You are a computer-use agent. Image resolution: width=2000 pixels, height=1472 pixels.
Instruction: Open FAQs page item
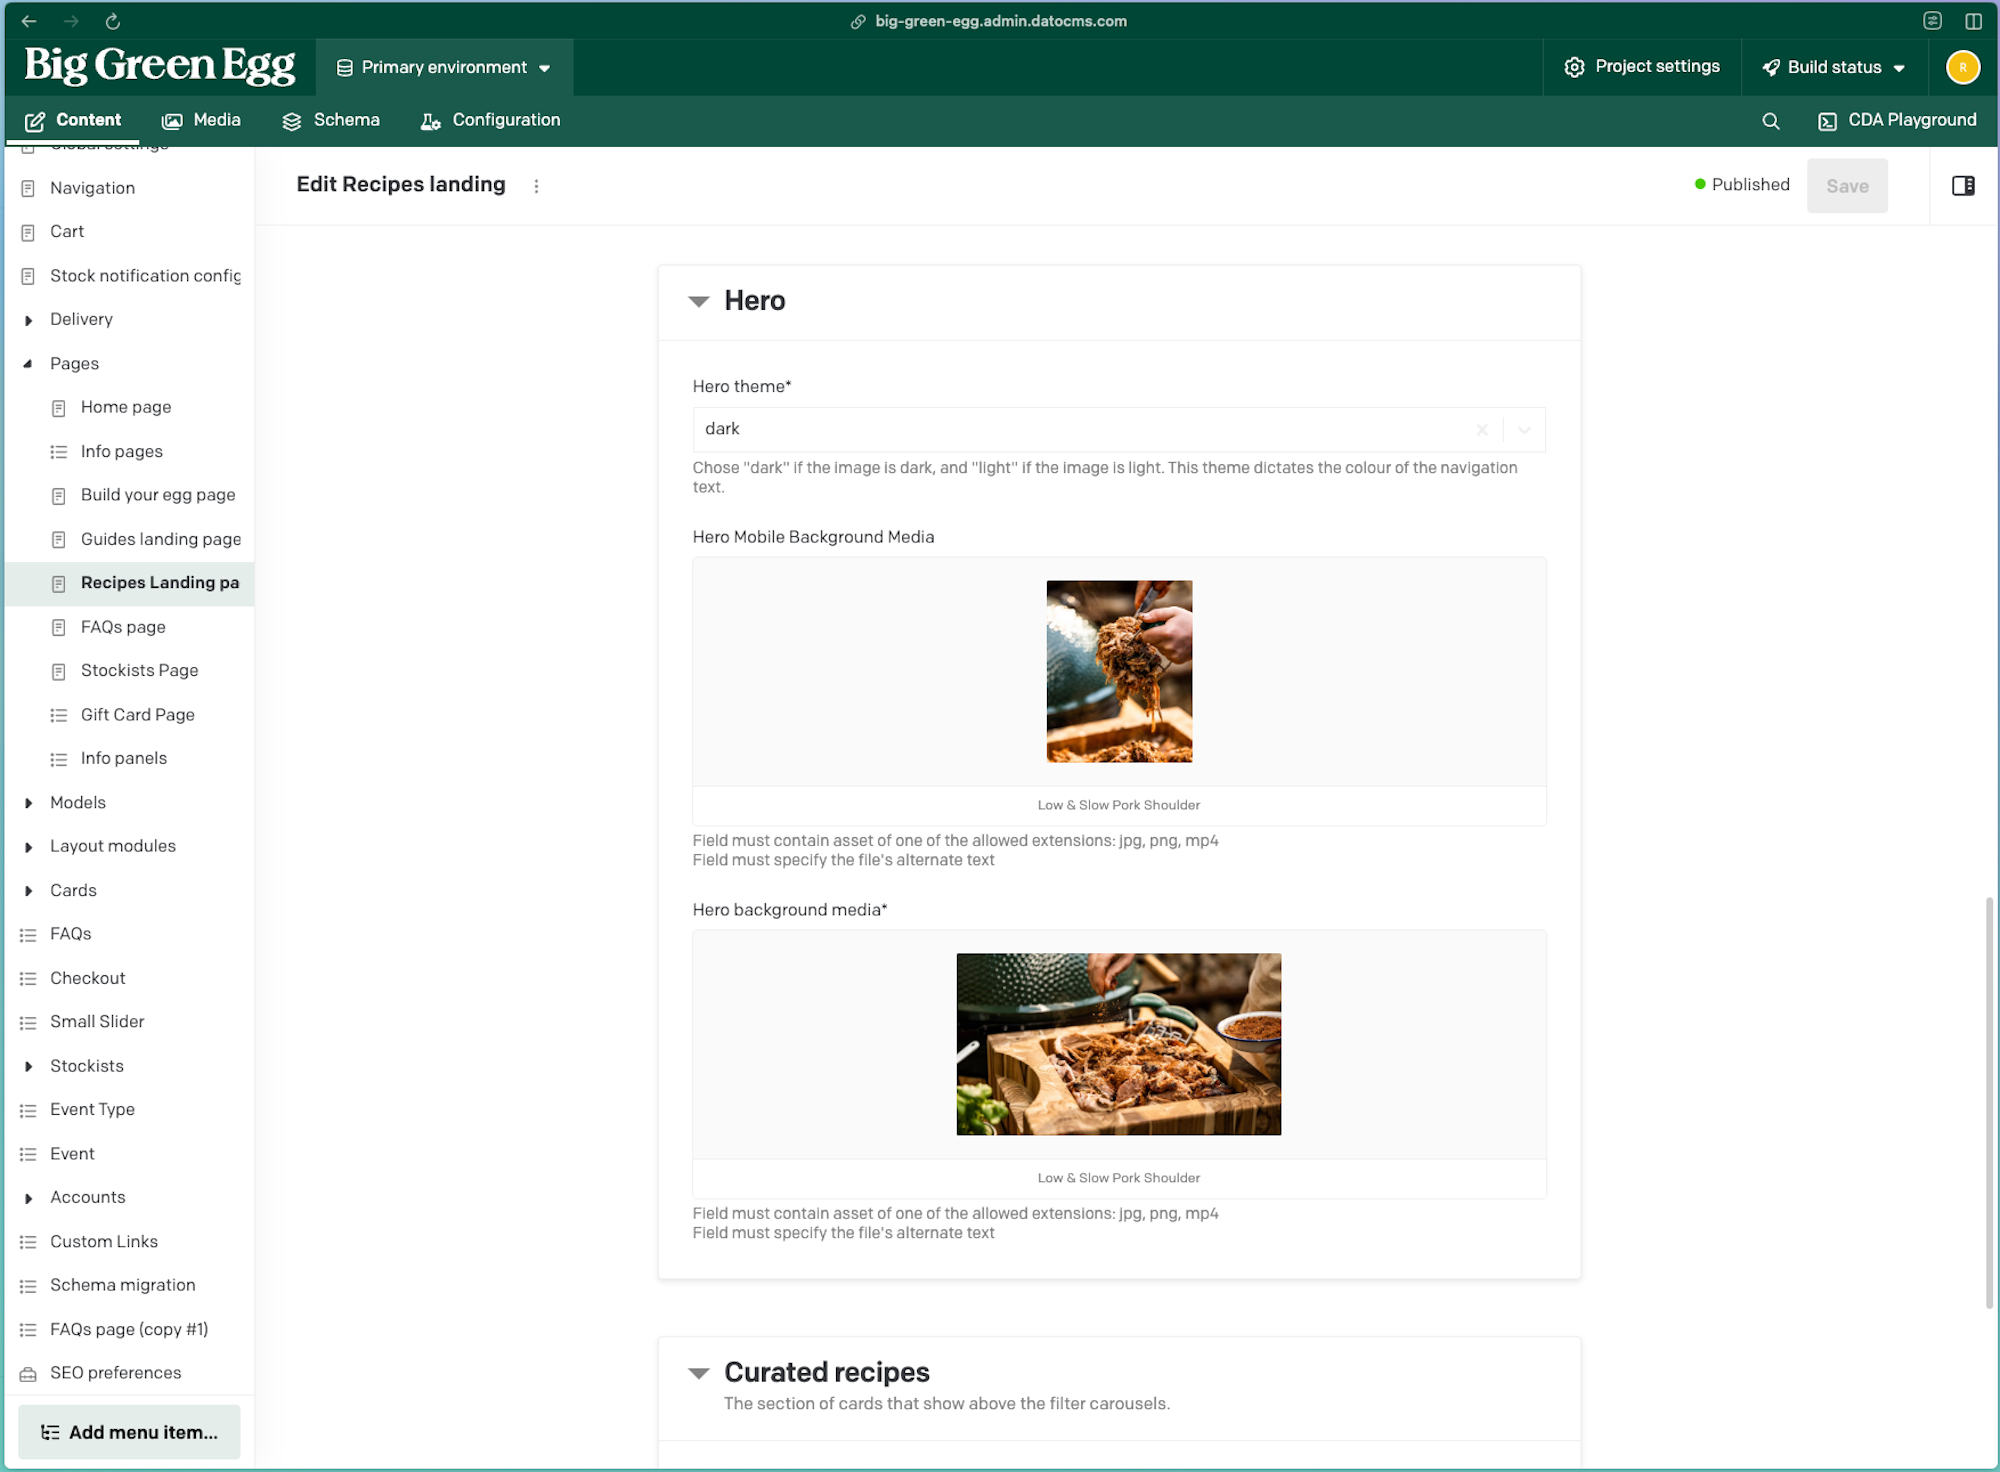coord(128,627)
